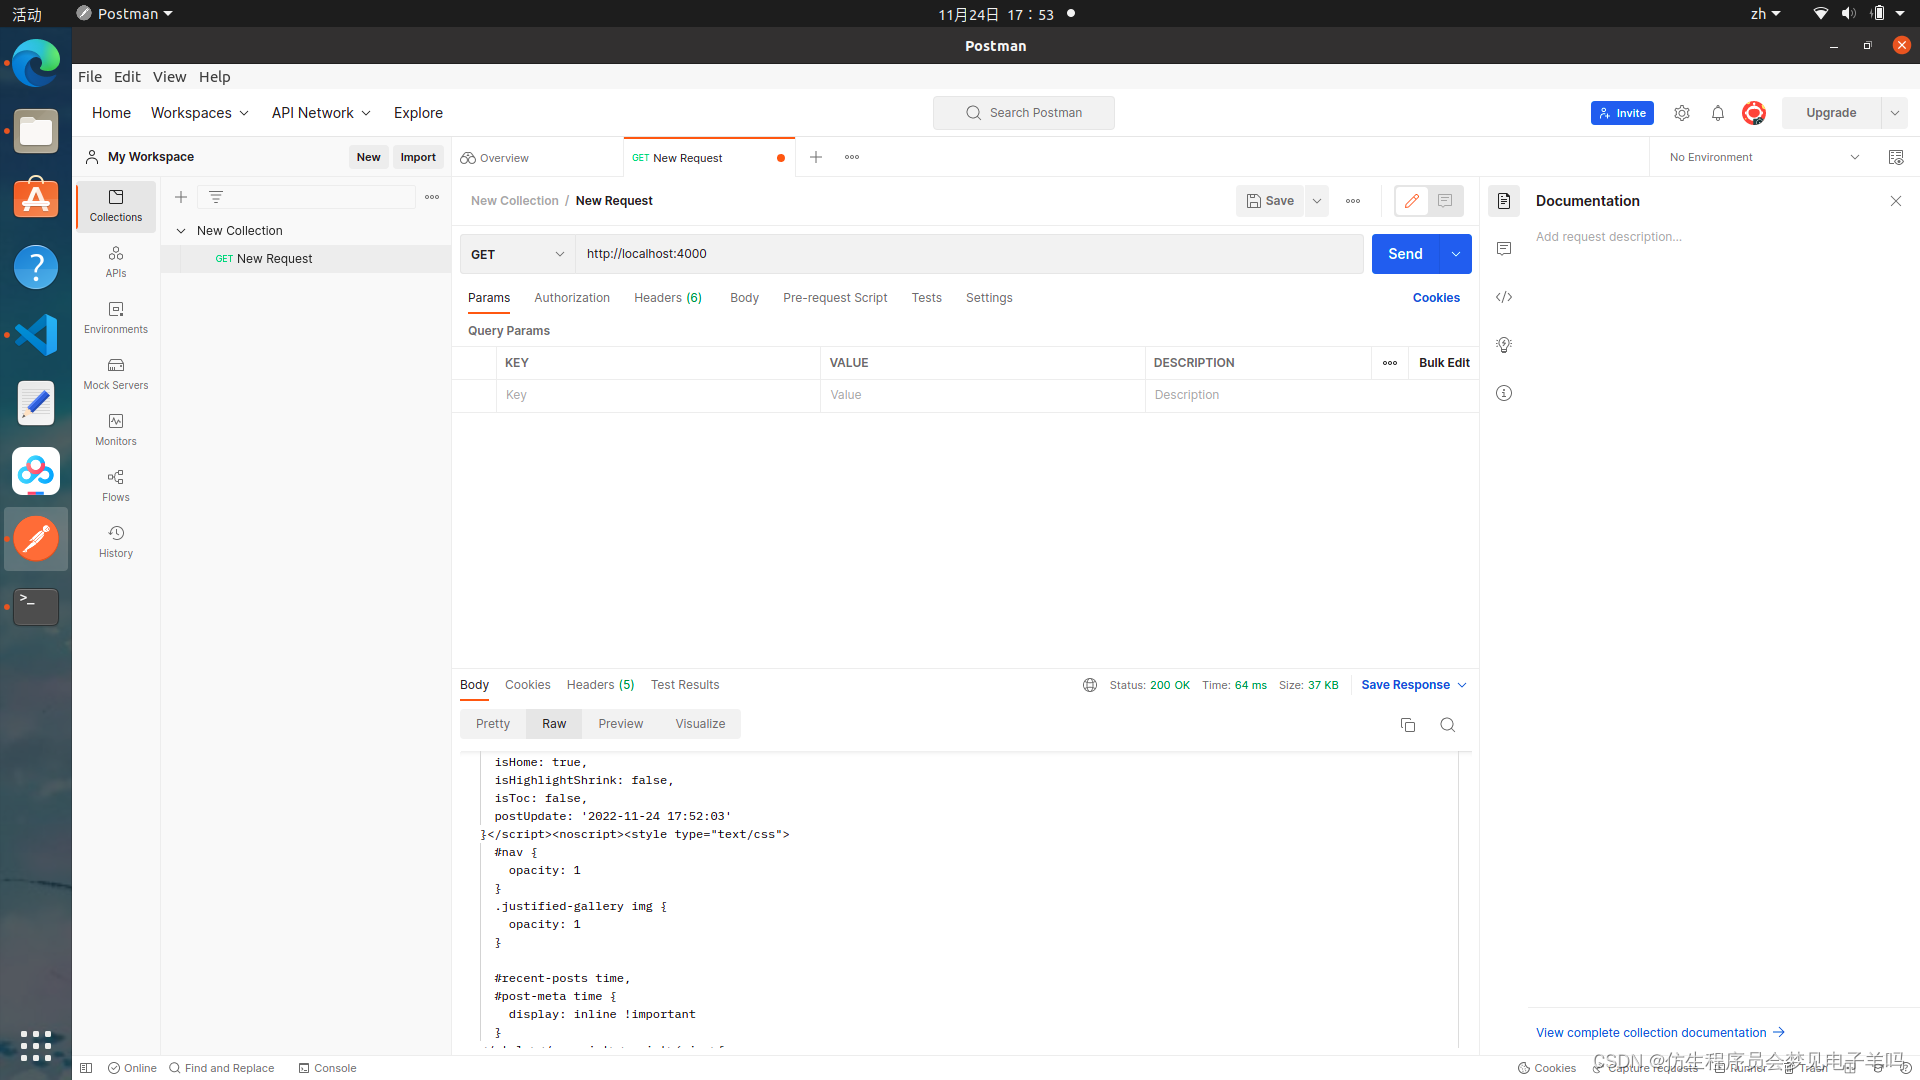Expand the Upgrade dropdown arrow
The width and height of the screenshot is (1920, 1080).
coord(1895,113)
